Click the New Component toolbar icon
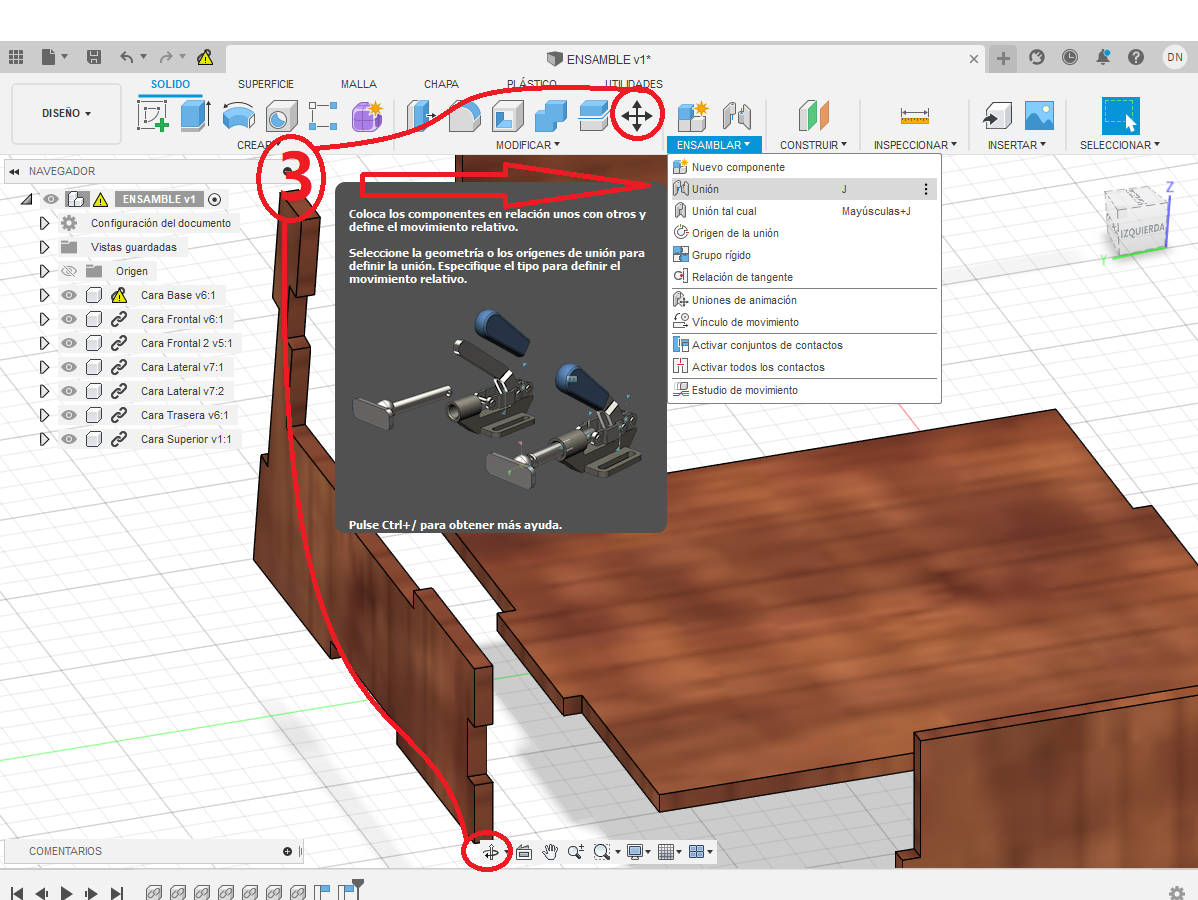Screen dimensions: 1198x900 [693, 116]
